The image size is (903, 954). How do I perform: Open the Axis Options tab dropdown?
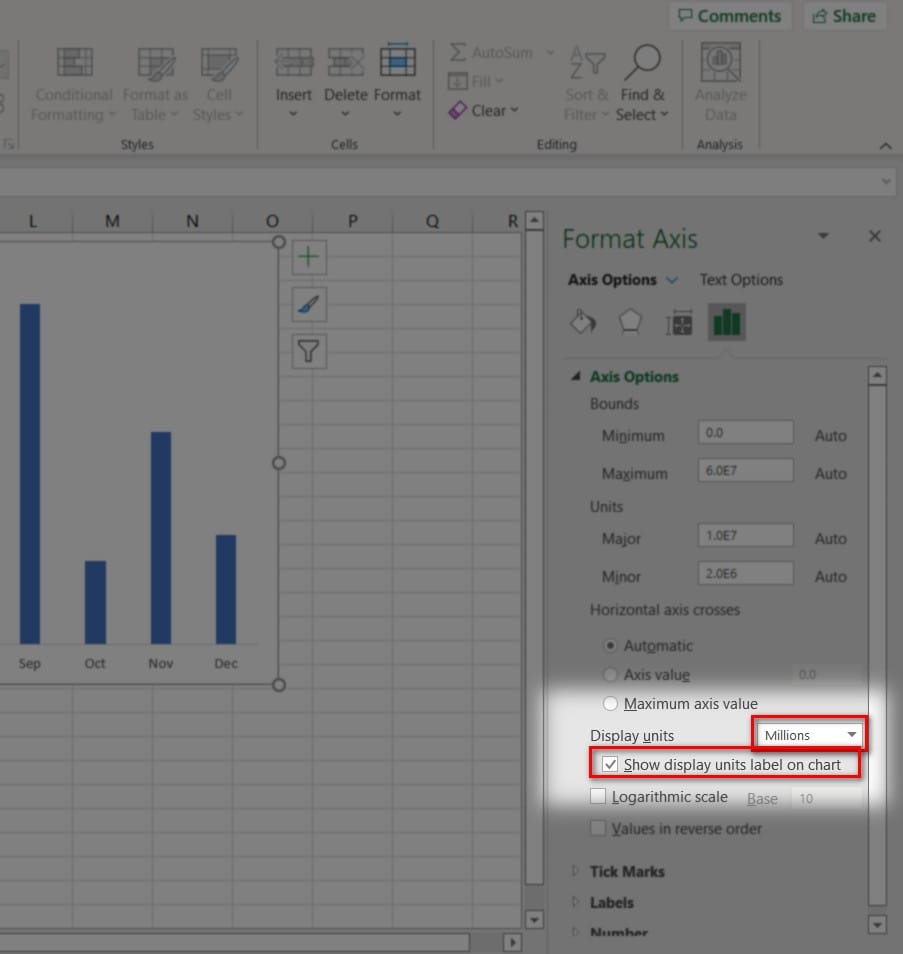point(672,280)
